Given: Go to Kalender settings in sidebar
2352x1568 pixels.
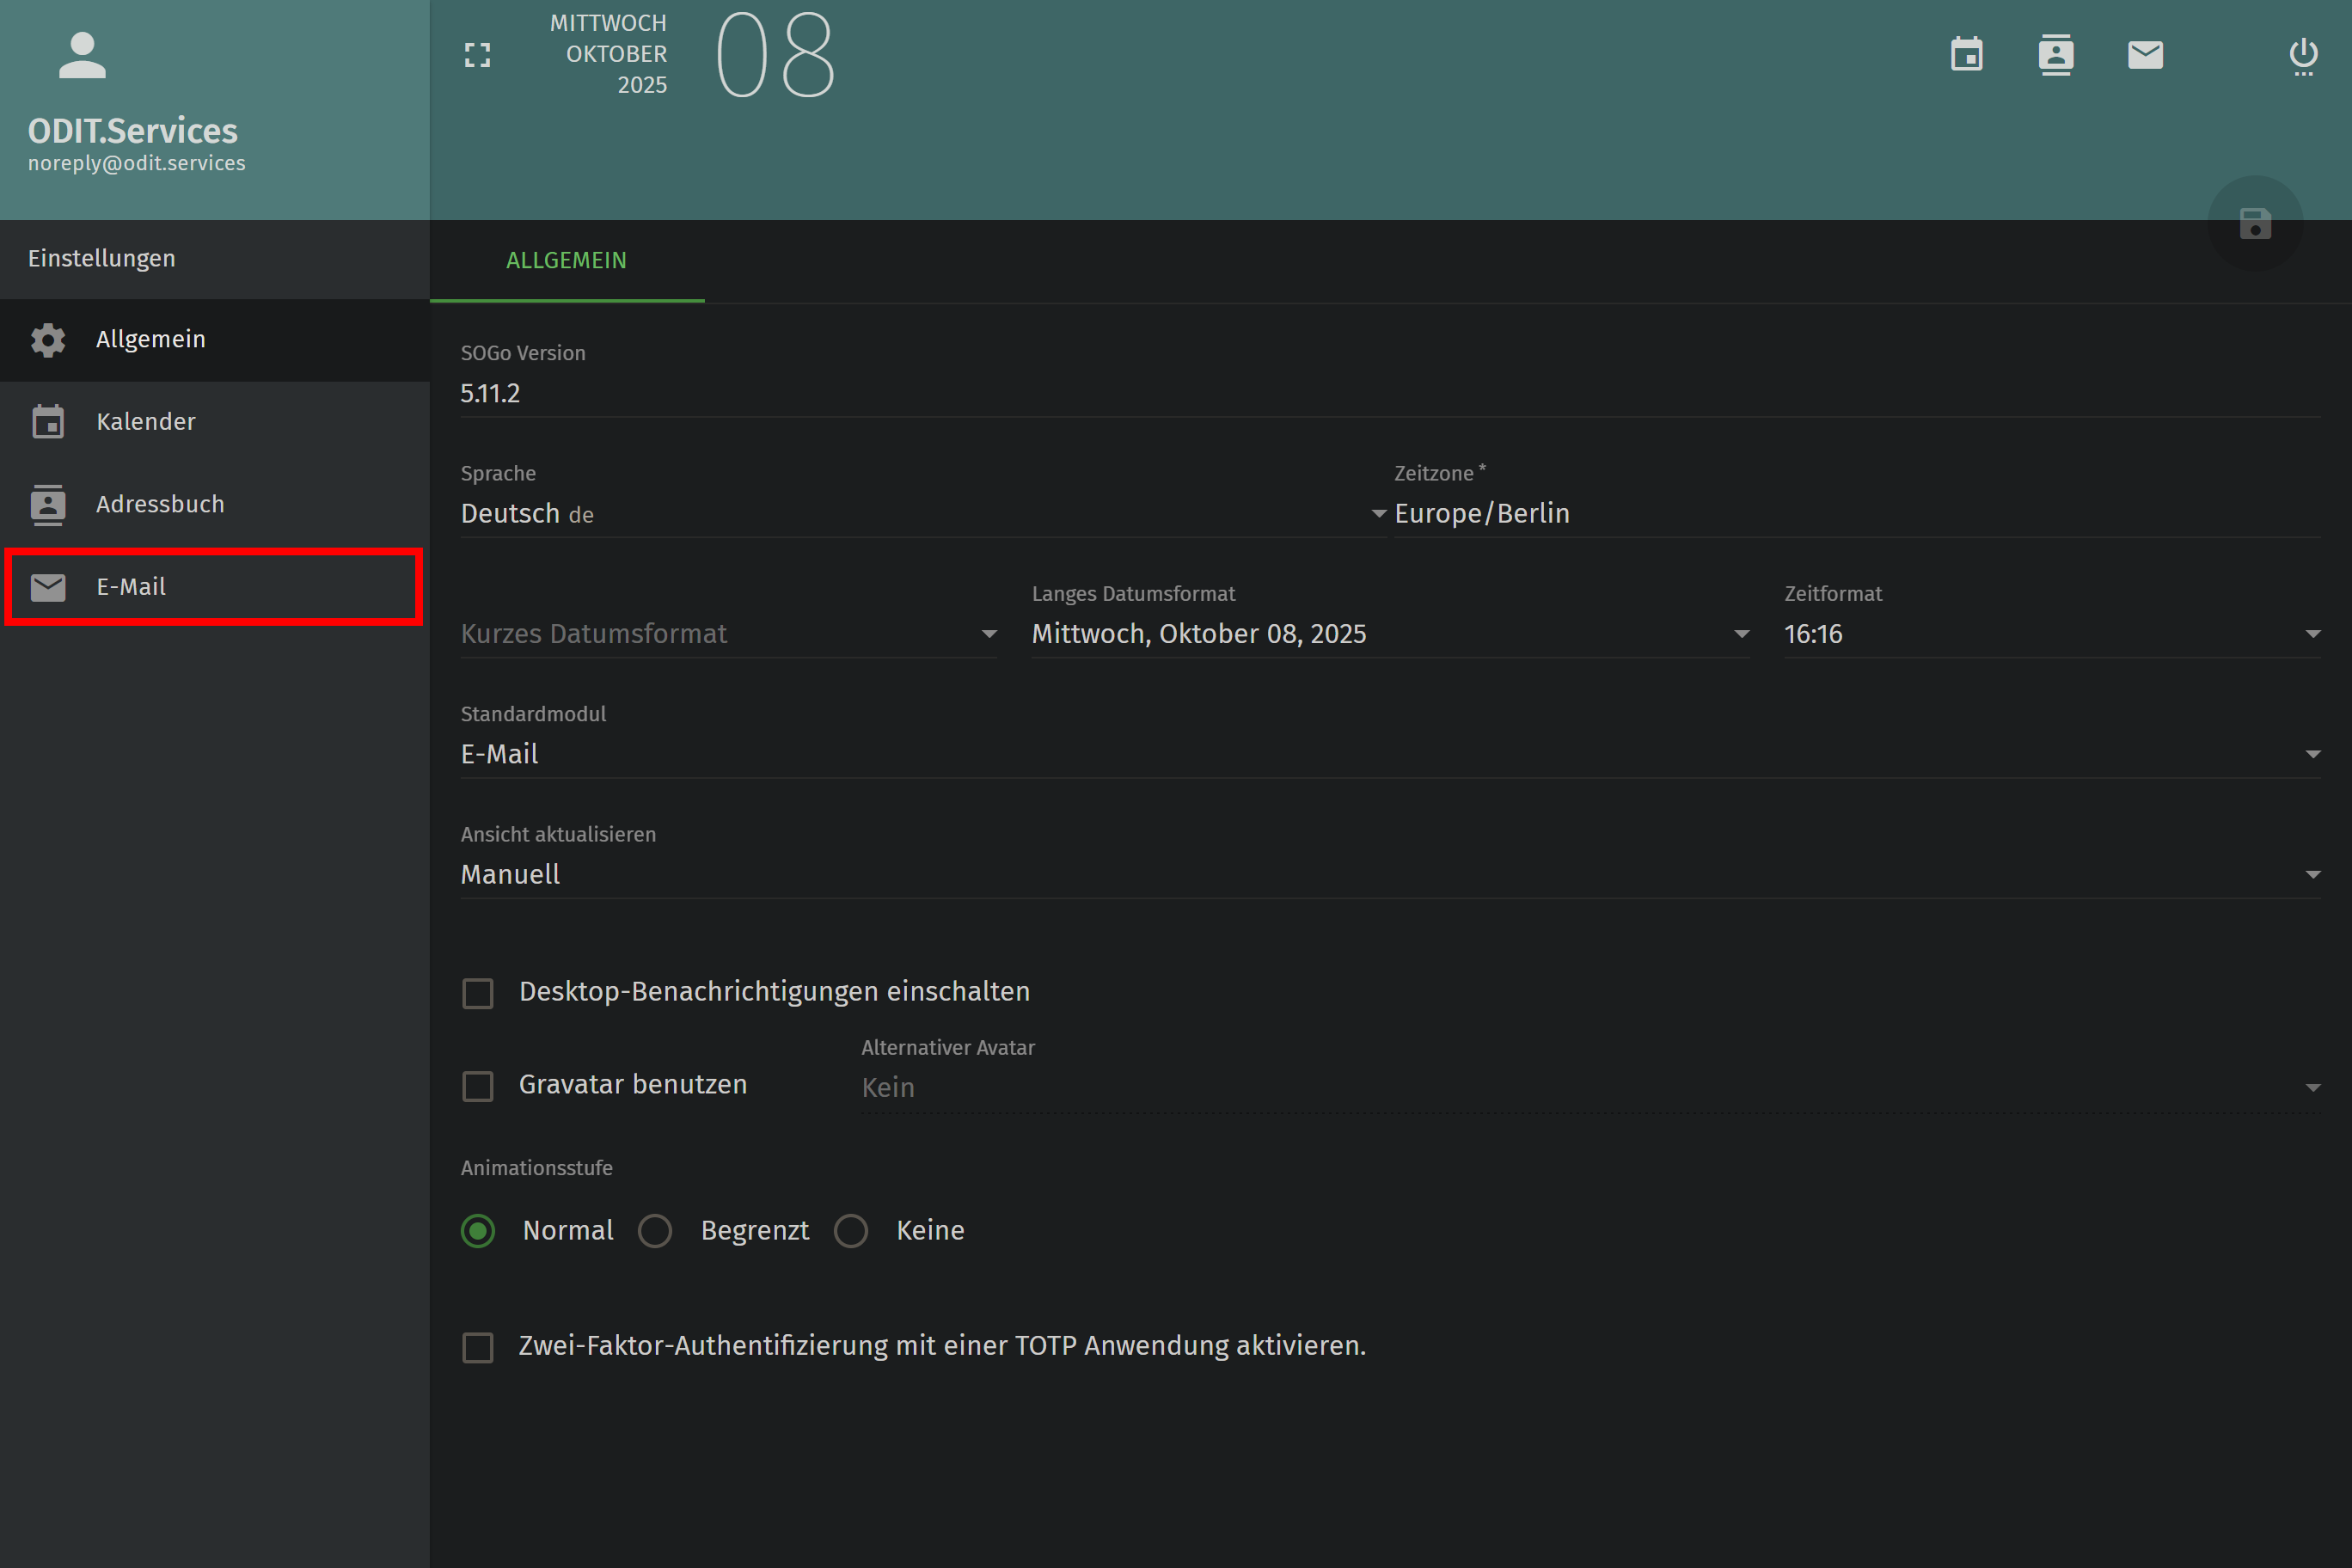Looking at the screenshot, I should 146,422.
